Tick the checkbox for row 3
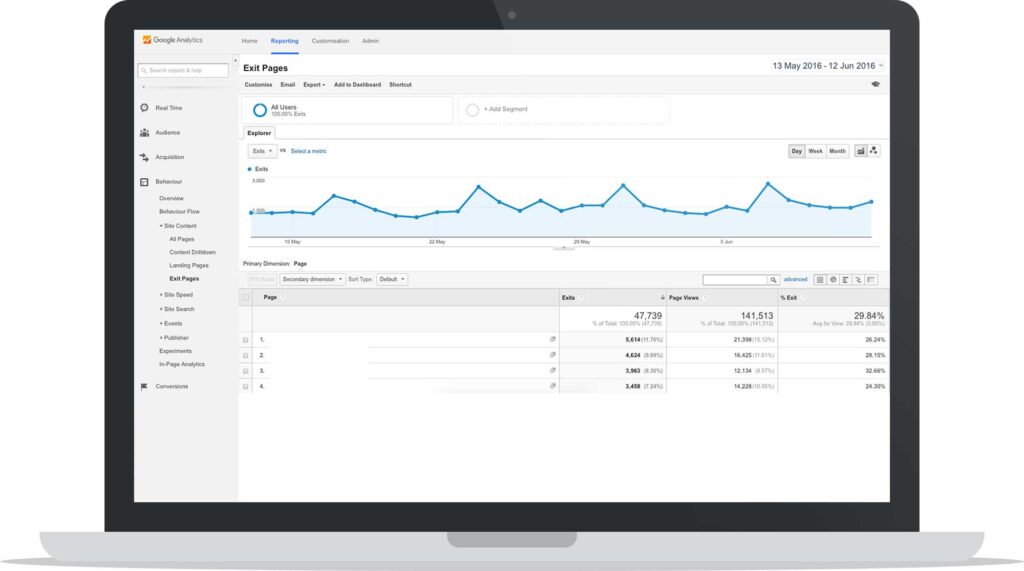Viewport: 1024px width, 571px height. coord(246,371)
